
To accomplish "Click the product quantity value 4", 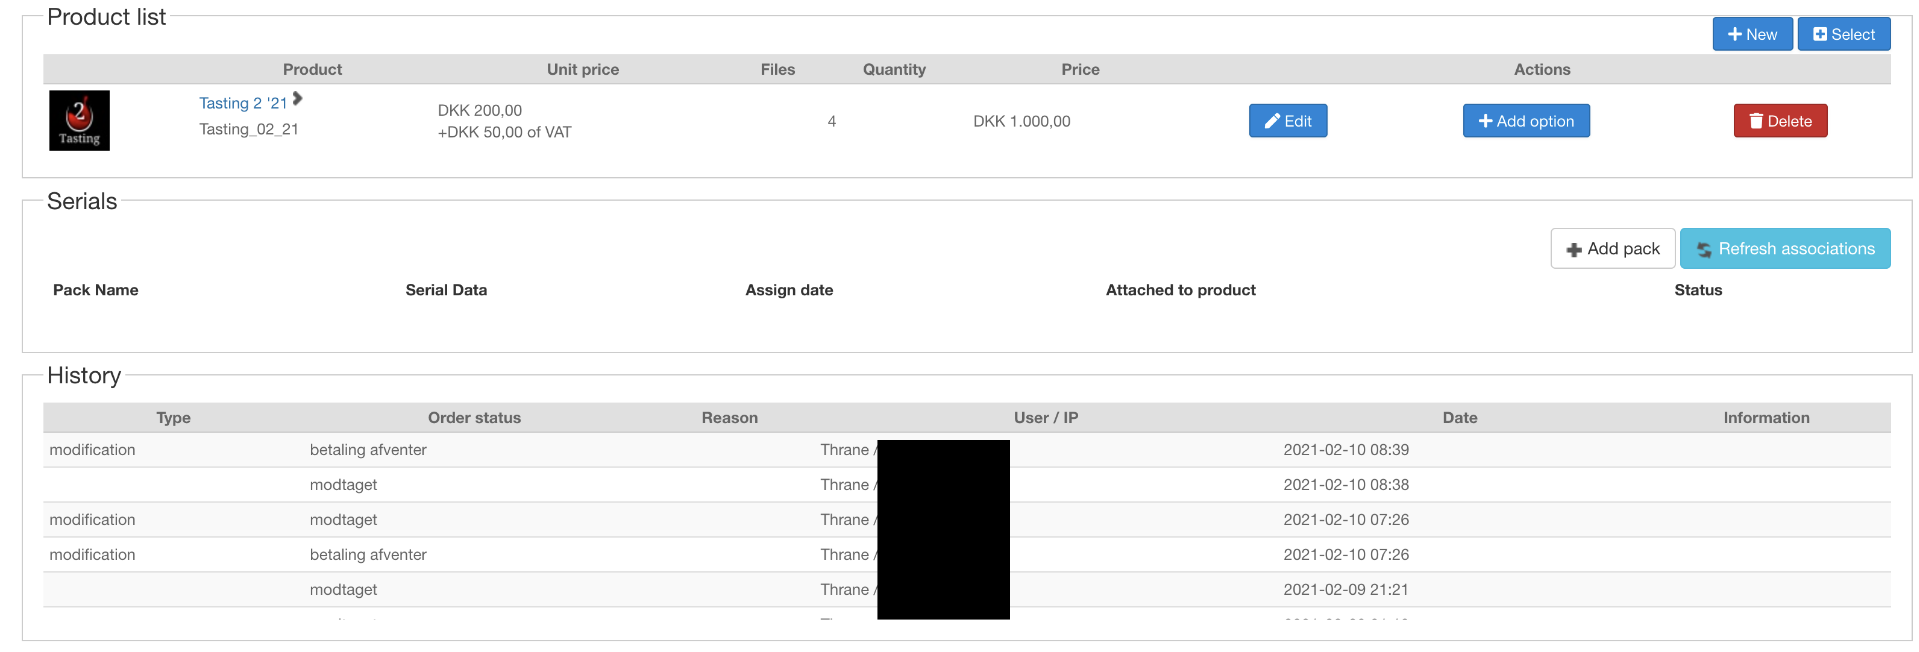I will (831, 121).
